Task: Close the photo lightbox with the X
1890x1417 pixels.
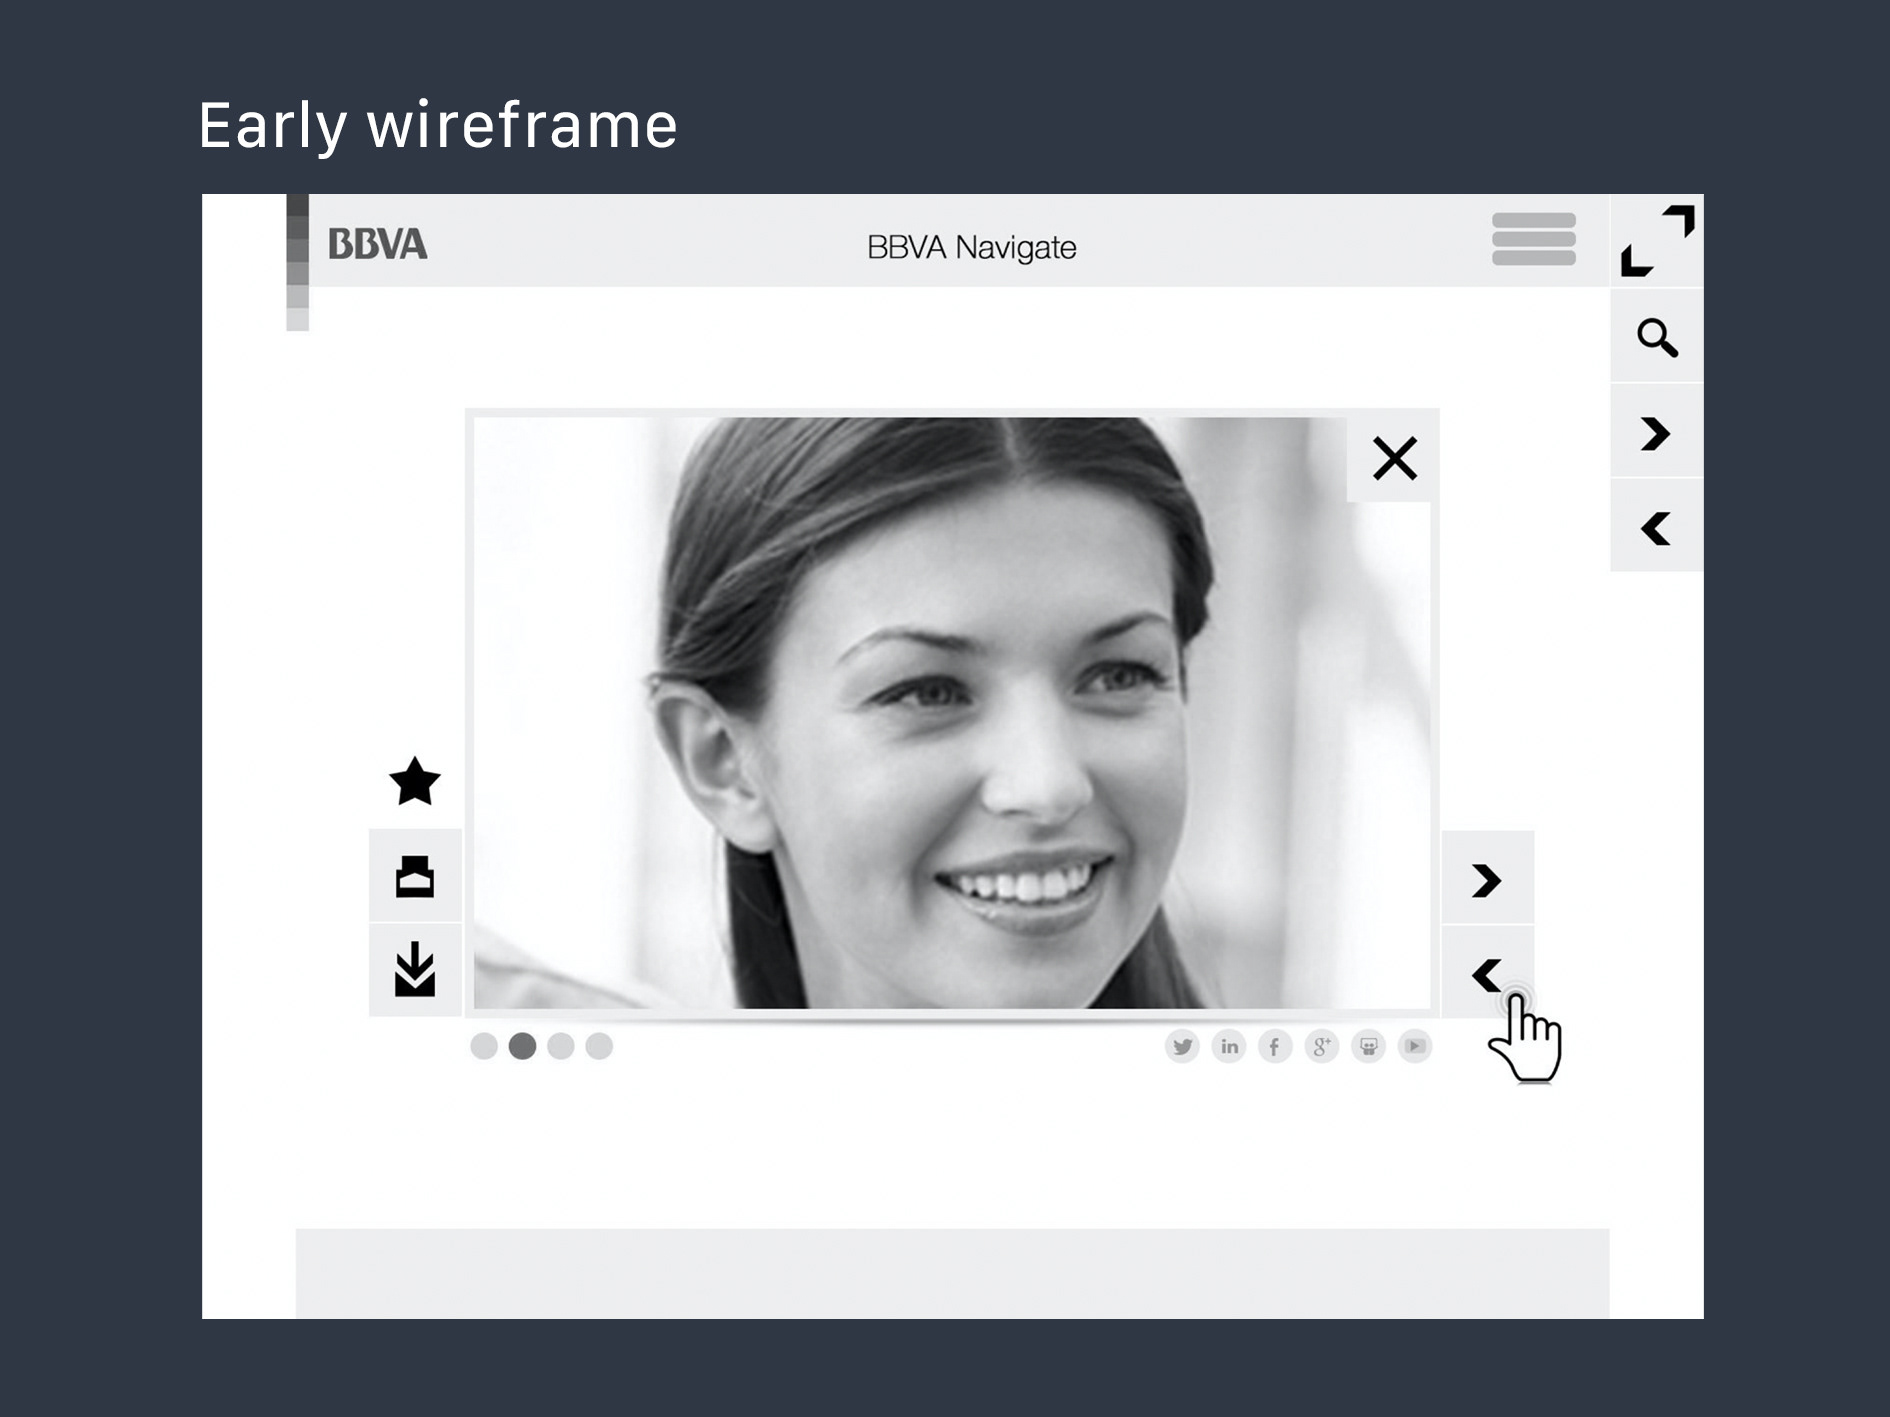Action: click(x=1394, y=459)
